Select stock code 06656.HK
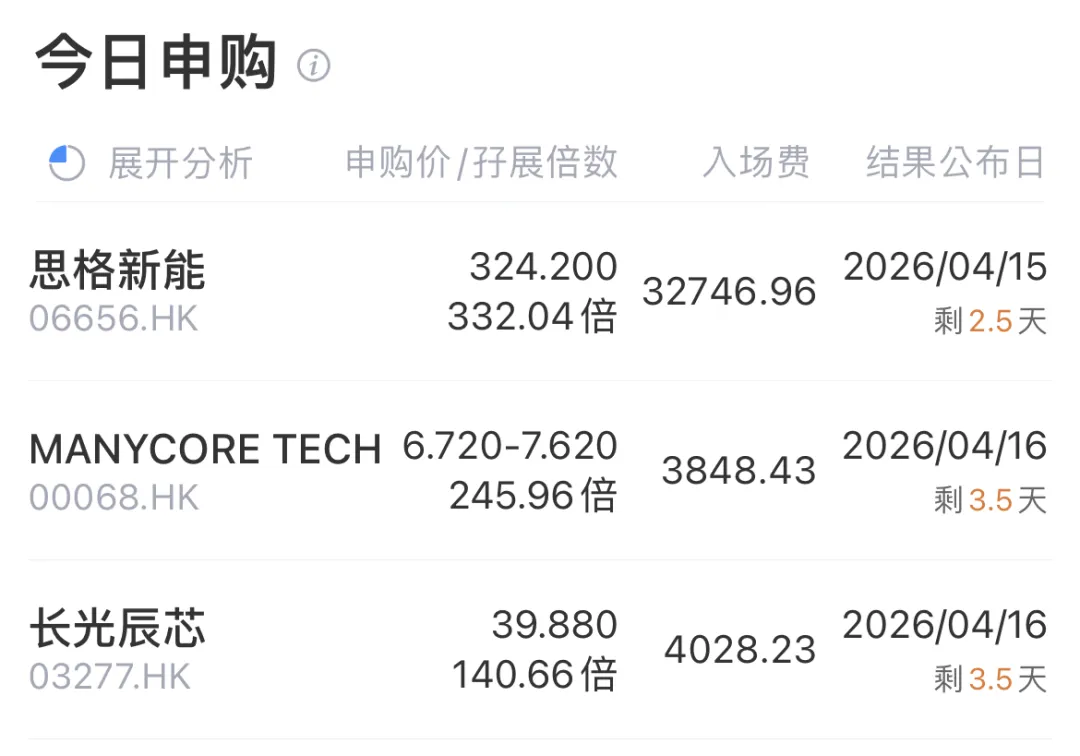This screenshot has width=1080, height=756. point(114,318)
